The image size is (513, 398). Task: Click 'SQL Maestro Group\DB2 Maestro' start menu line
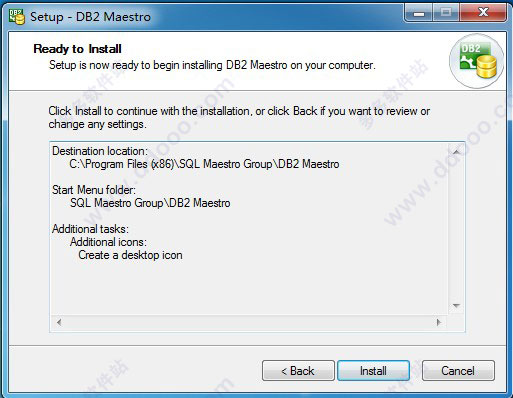pyautogui.click(x=150, y=203)
